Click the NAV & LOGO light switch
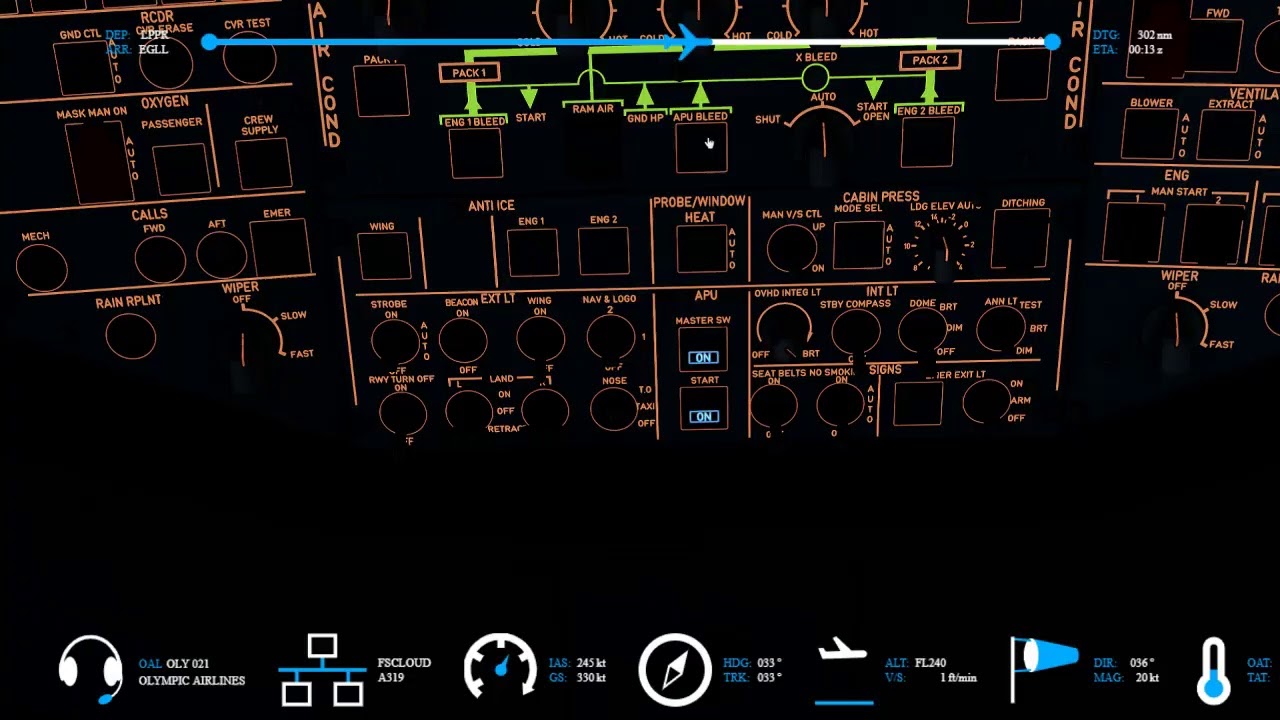 point(611,338)
